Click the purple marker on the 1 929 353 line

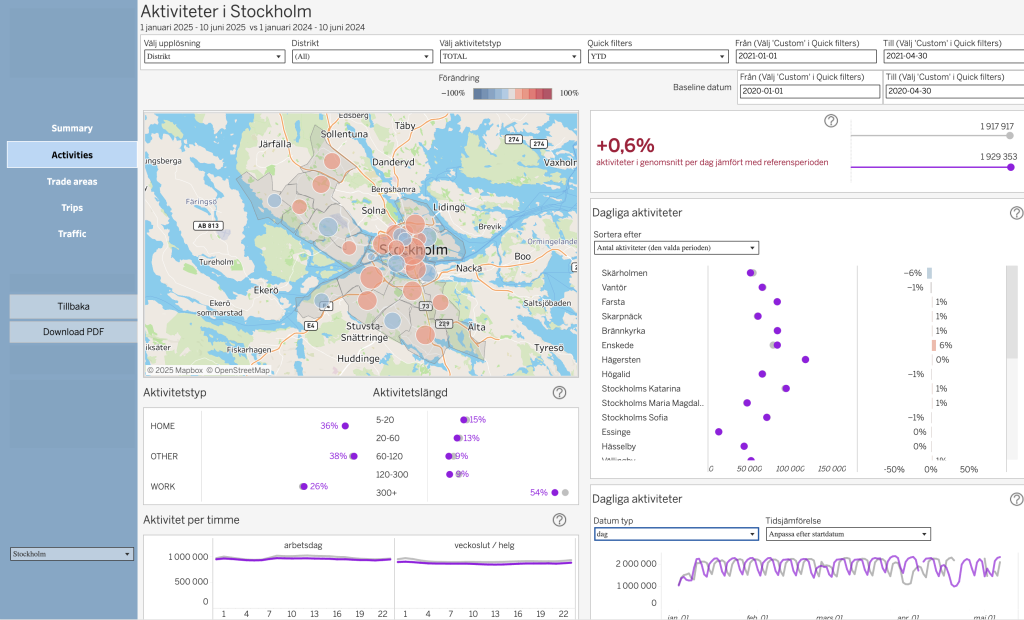[x=1011, y=167]
